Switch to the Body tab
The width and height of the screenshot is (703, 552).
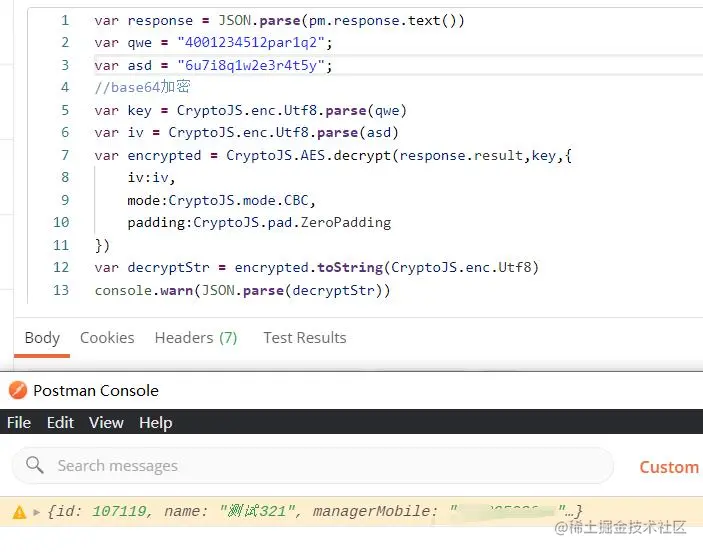pyautogui.click(x=42, y=338)
